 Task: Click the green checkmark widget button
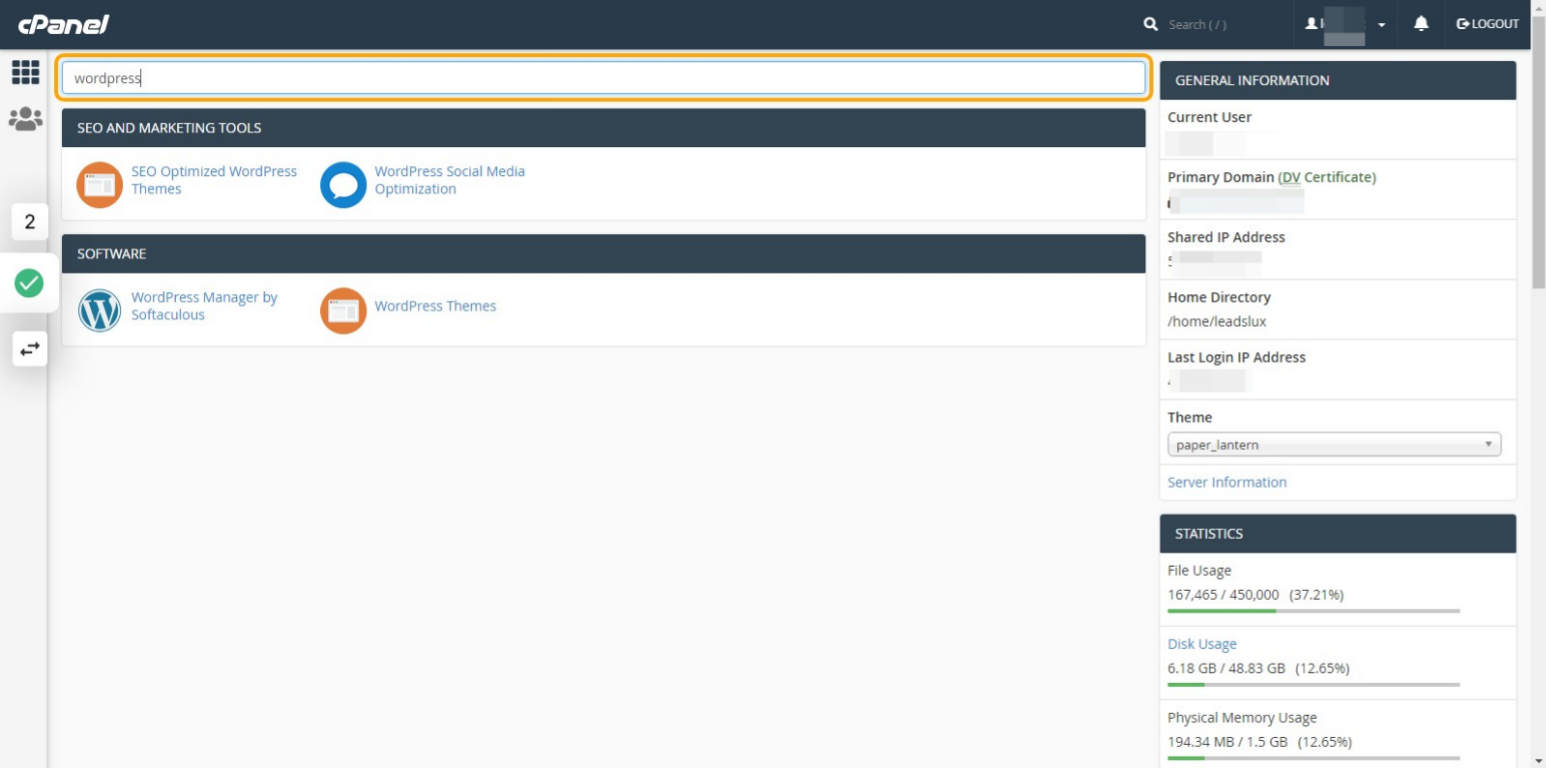coord(29,283)
